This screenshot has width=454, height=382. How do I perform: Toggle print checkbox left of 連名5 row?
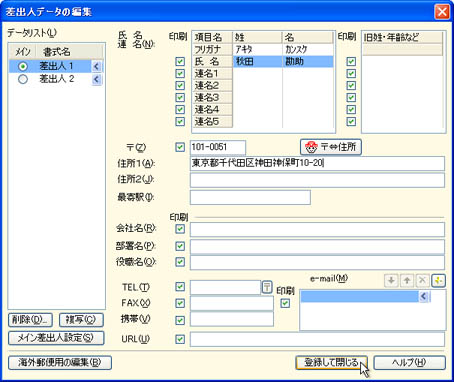180,121
